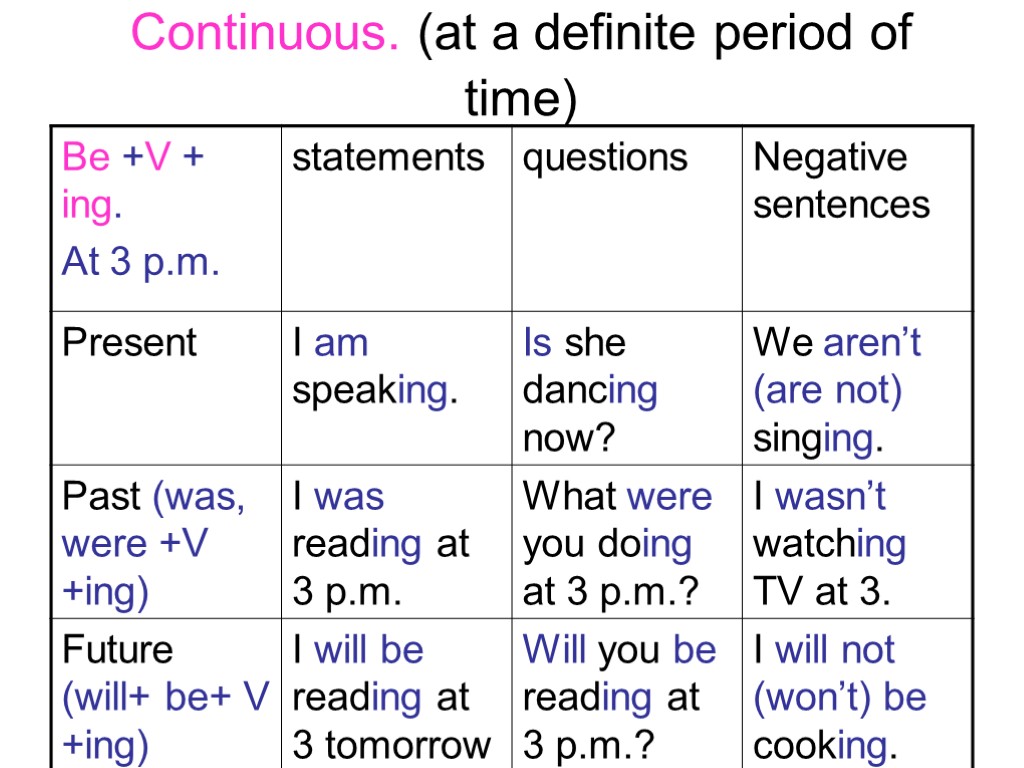Click "I will be reading at 3 tomorrow" cell
Viewport: 1024px width, 768px height.
(391, 697)
